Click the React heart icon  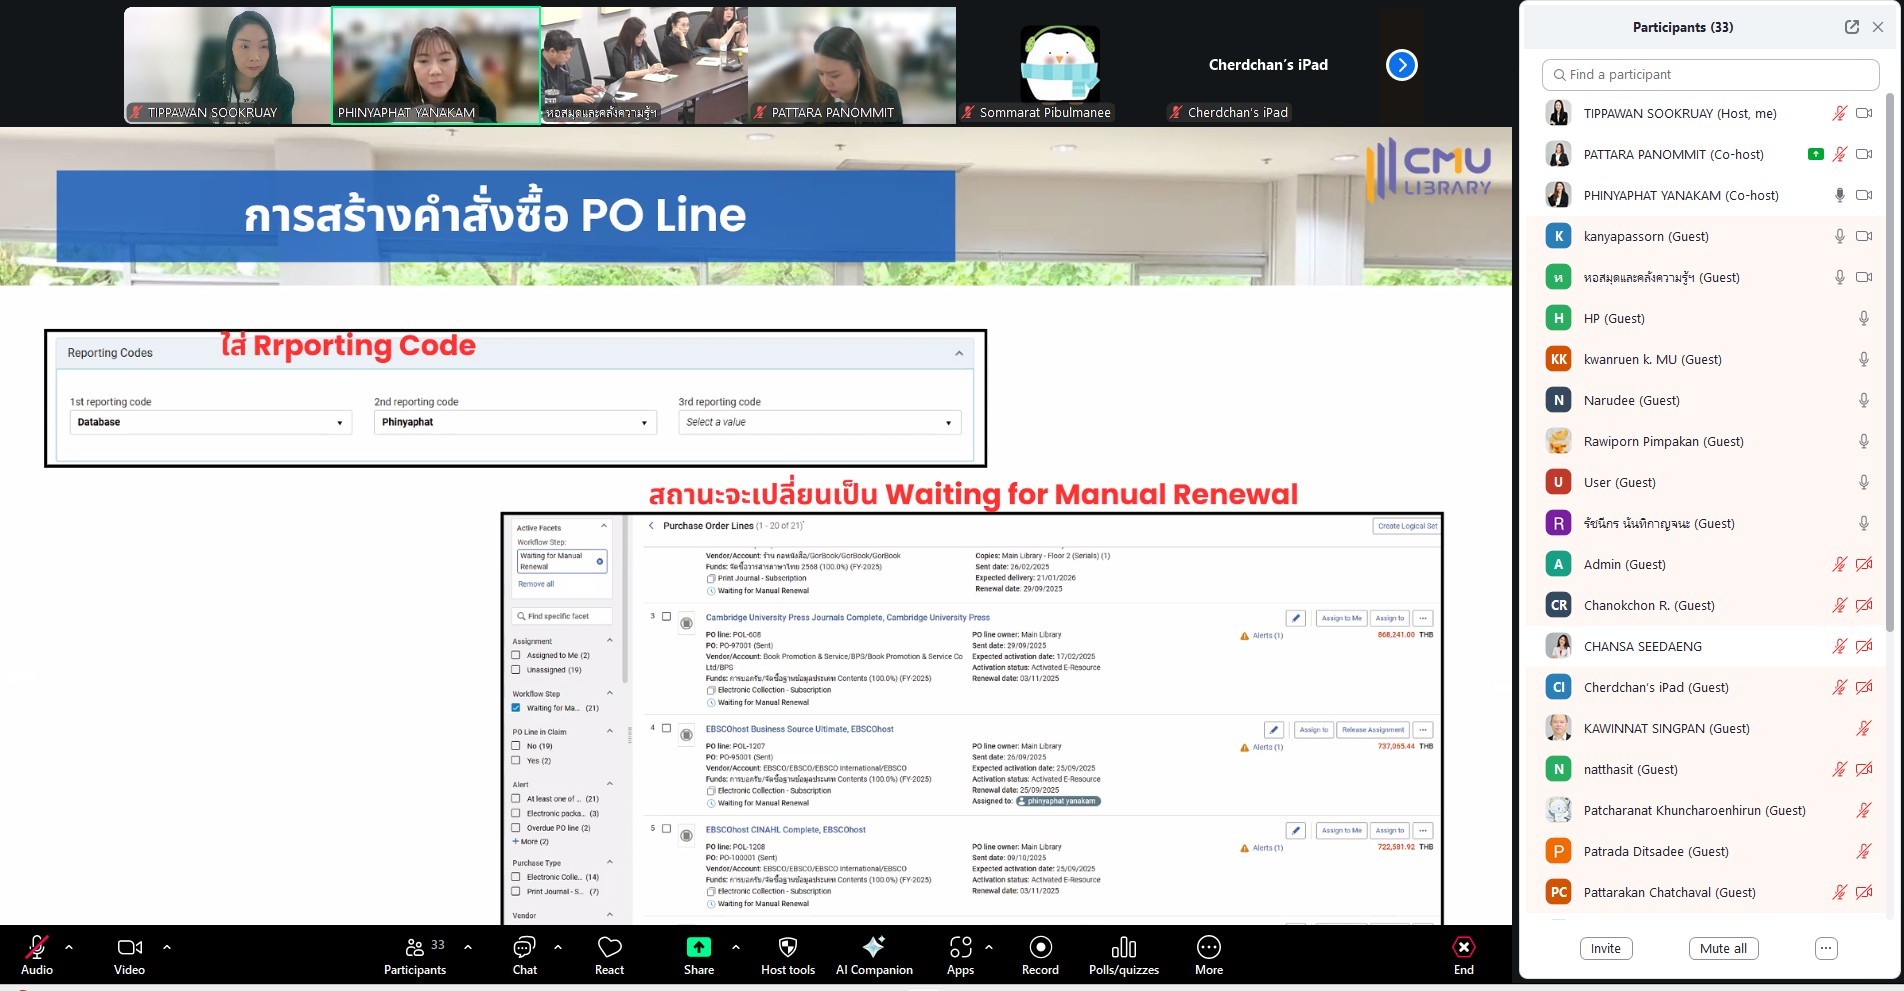tap(609, 948)
